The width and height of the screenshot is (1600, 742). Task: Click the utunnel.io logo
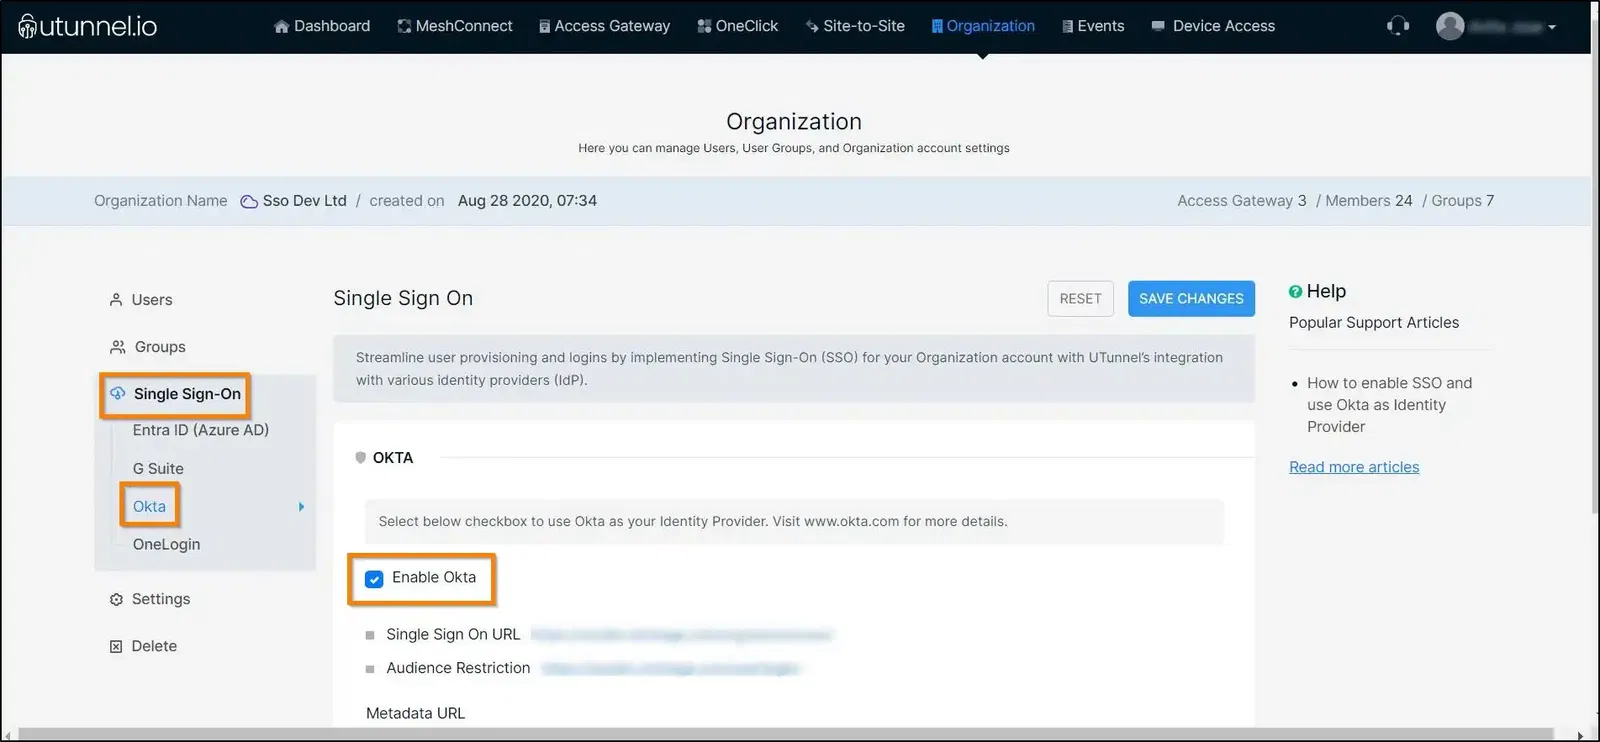coord(88,26)
